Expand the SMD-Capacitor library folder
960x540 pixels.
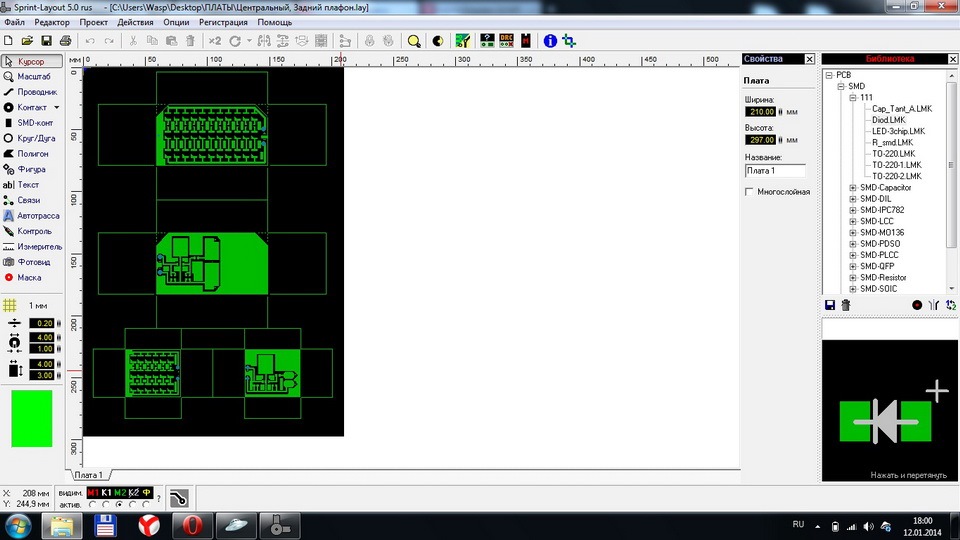pos(853,188)
